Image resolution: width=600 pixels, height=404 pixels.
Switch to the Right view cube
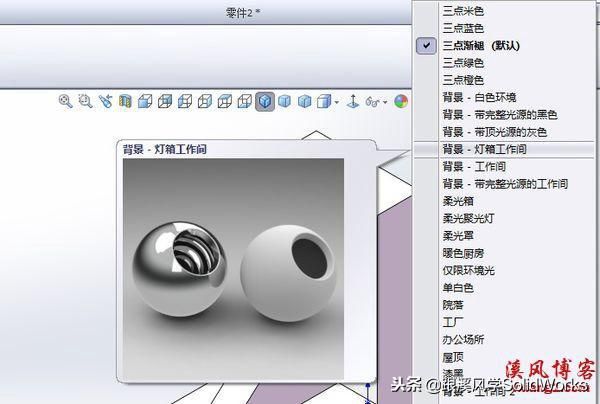205,101
